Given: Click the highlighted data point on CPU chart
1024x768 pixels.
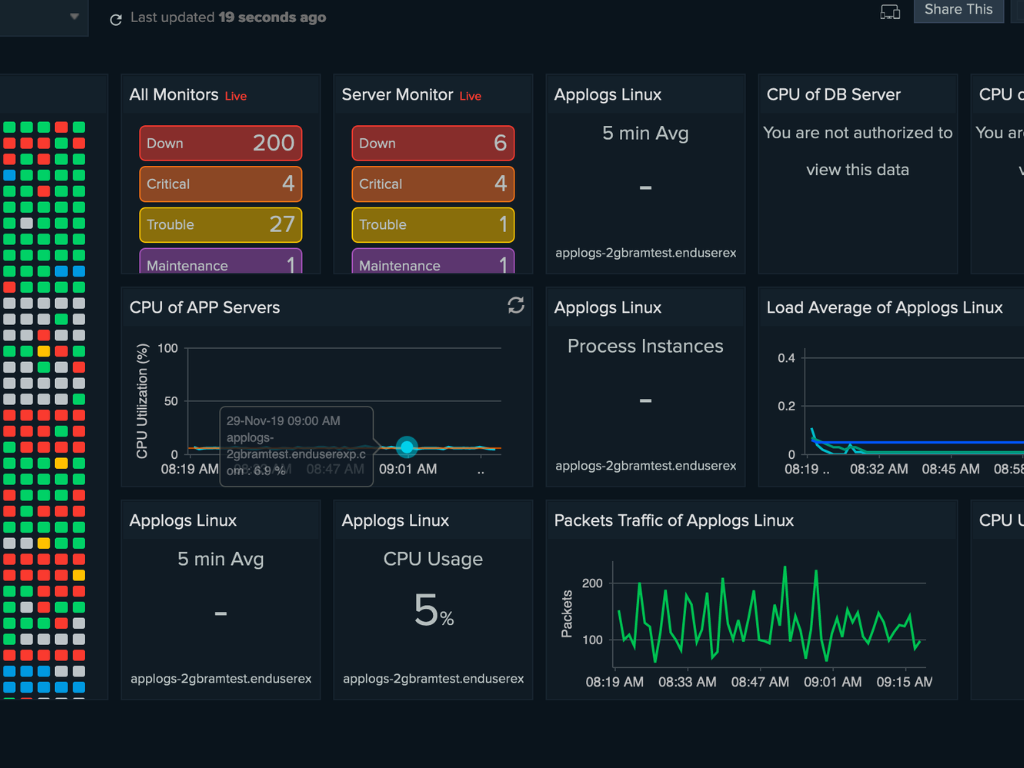Looking at the screenshot, I should click(407, 447).
